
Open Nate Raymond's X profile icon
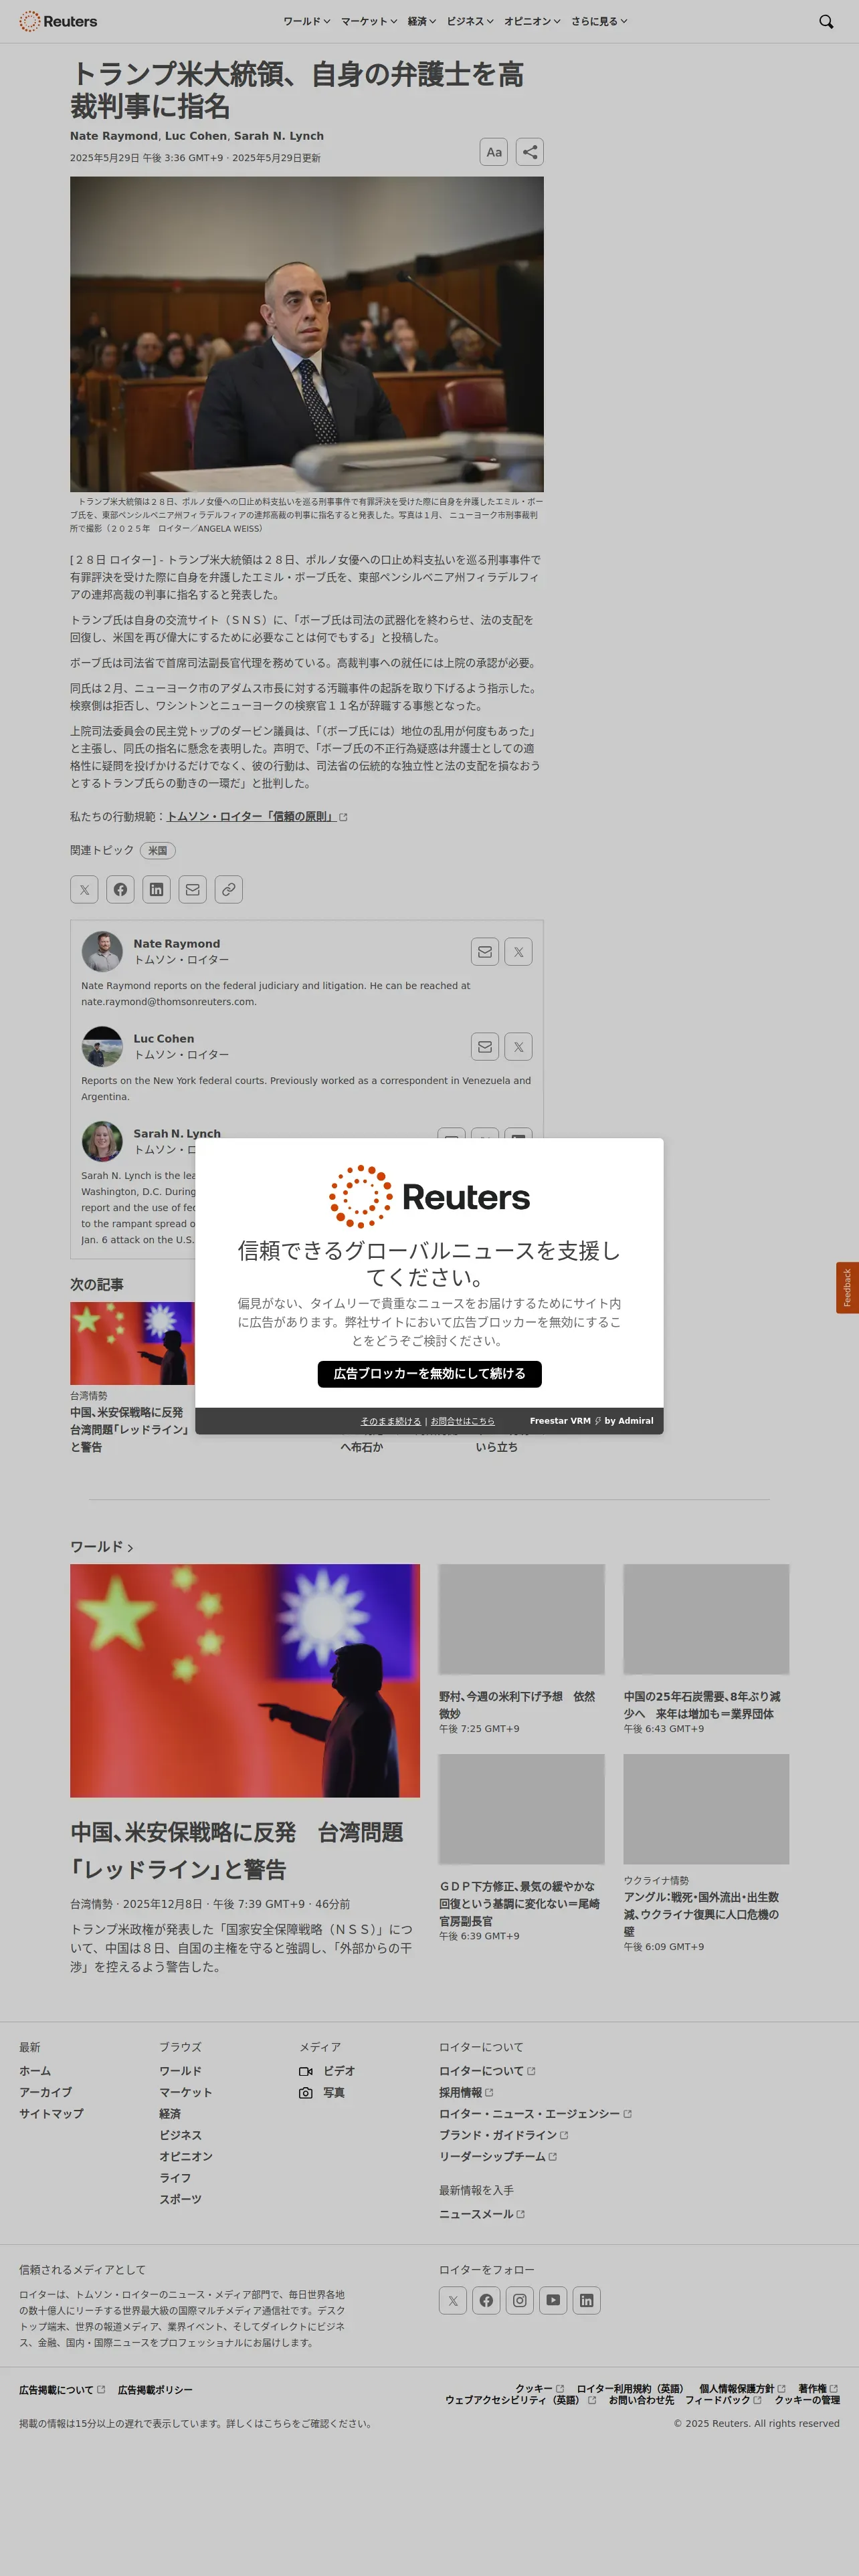(x=518, y=952)
